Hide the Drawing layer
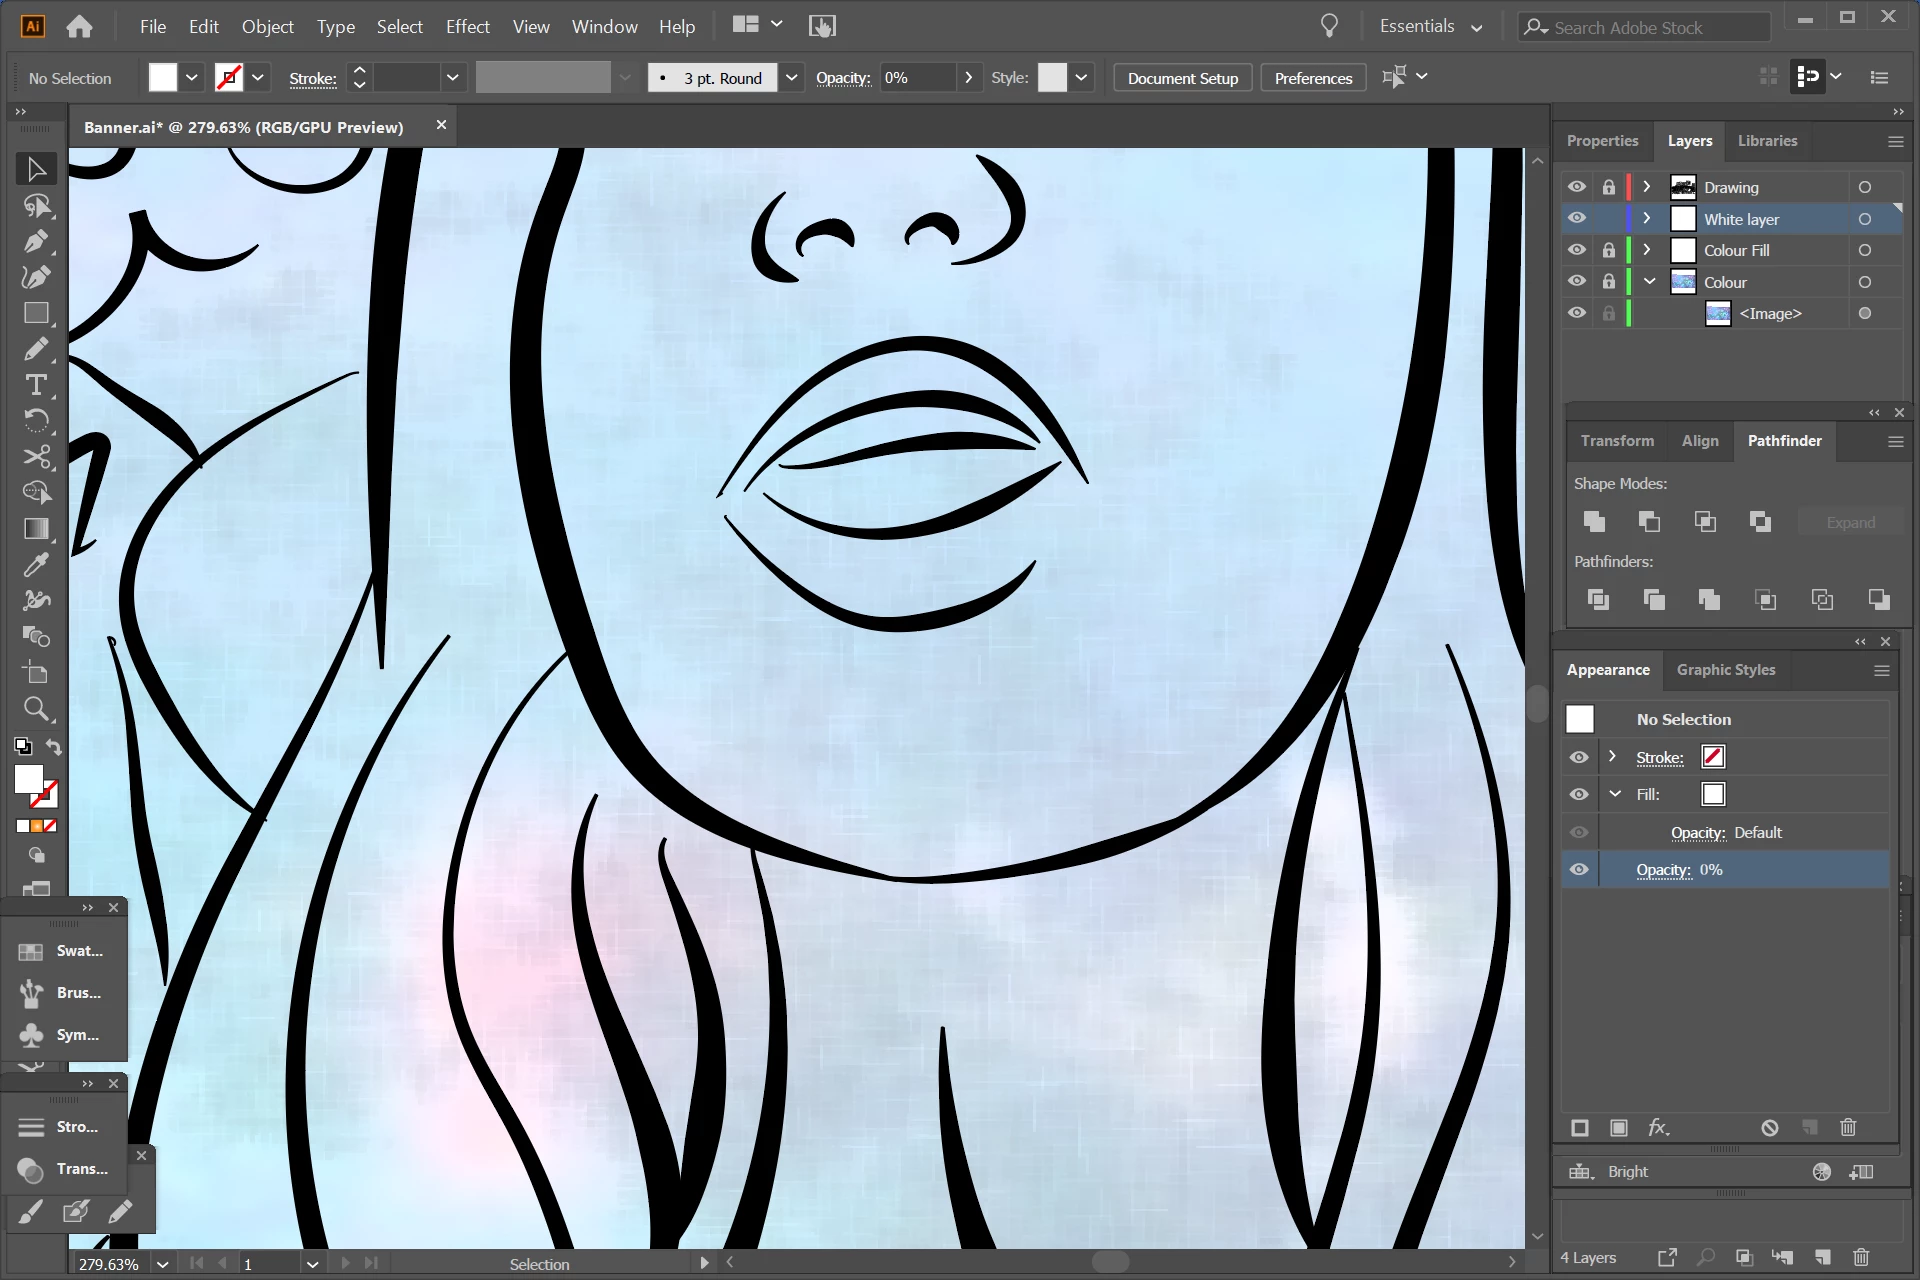This screenshot has height=1280, width=1920. [1577, 187]
